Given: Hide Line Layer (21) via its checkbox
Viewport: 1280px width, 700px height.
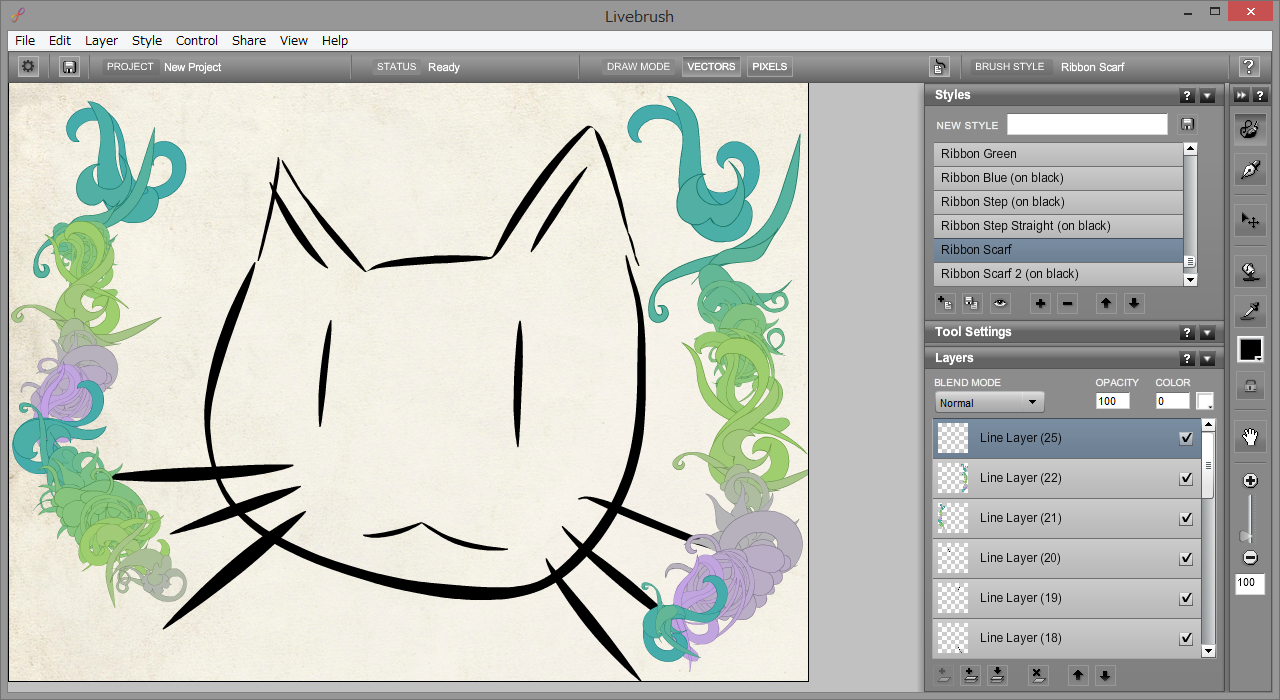Looking at the screenshot, I should click(x=1186, y=518).
